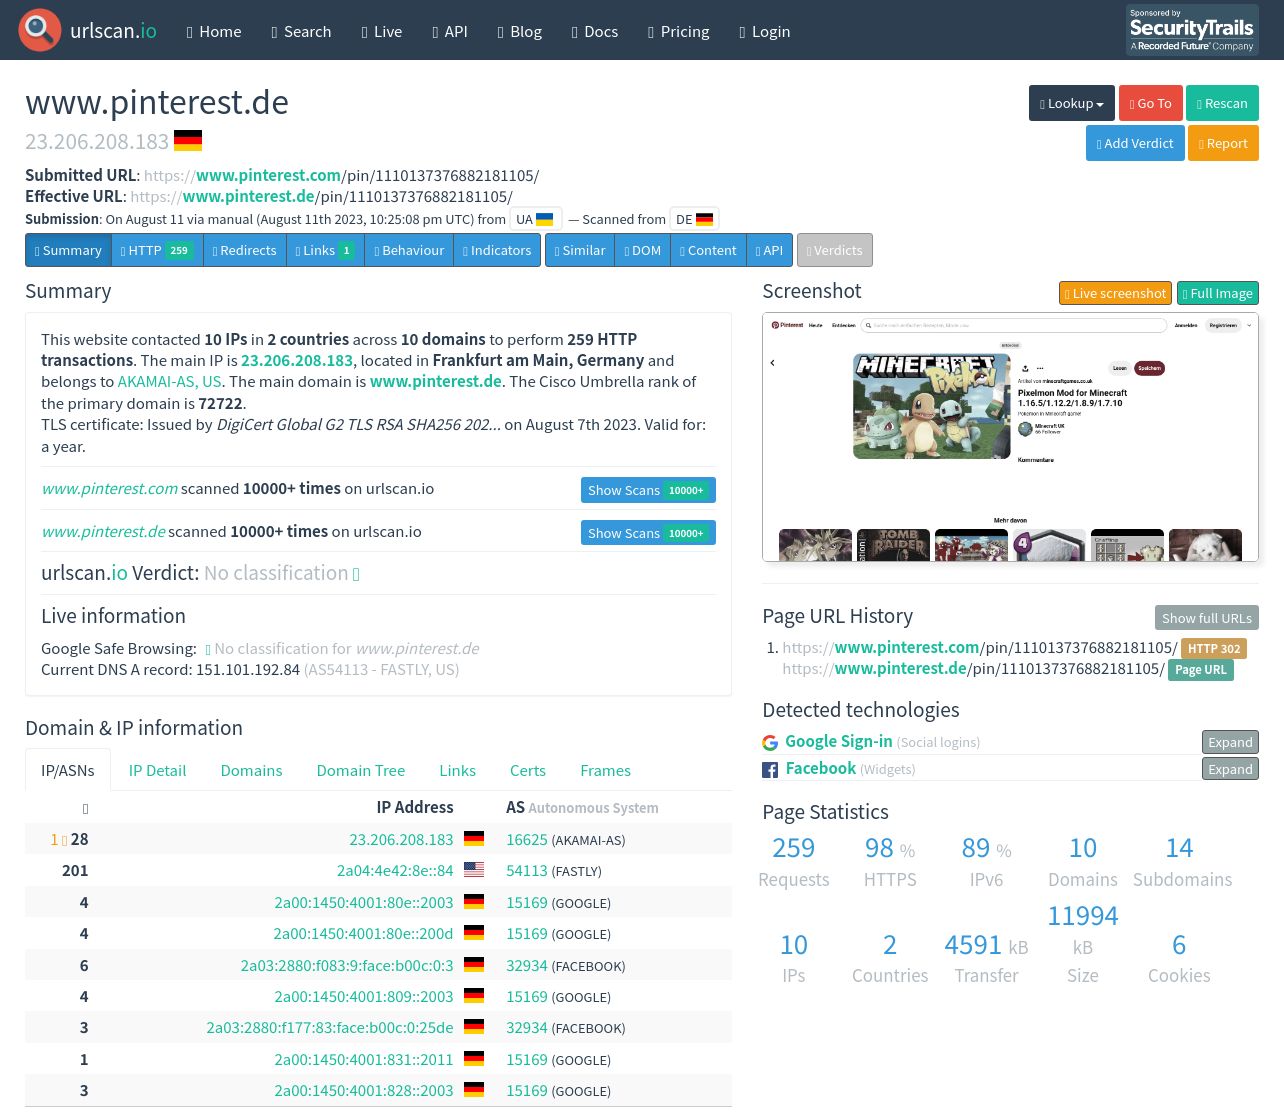The width and height of the screenshot is (1284, 1118).
Task: Click the Add Verdict button
Action: click(x=1135, y=143)
